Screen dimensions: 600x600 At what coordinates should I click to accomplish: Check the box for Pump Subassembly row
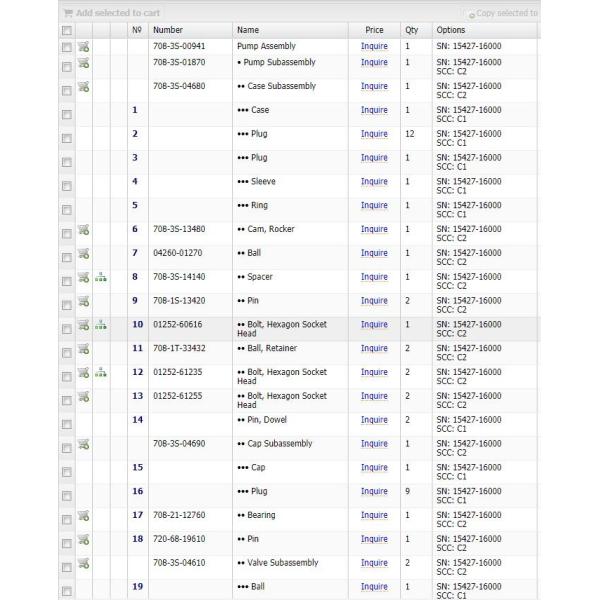tap(67, 67)
